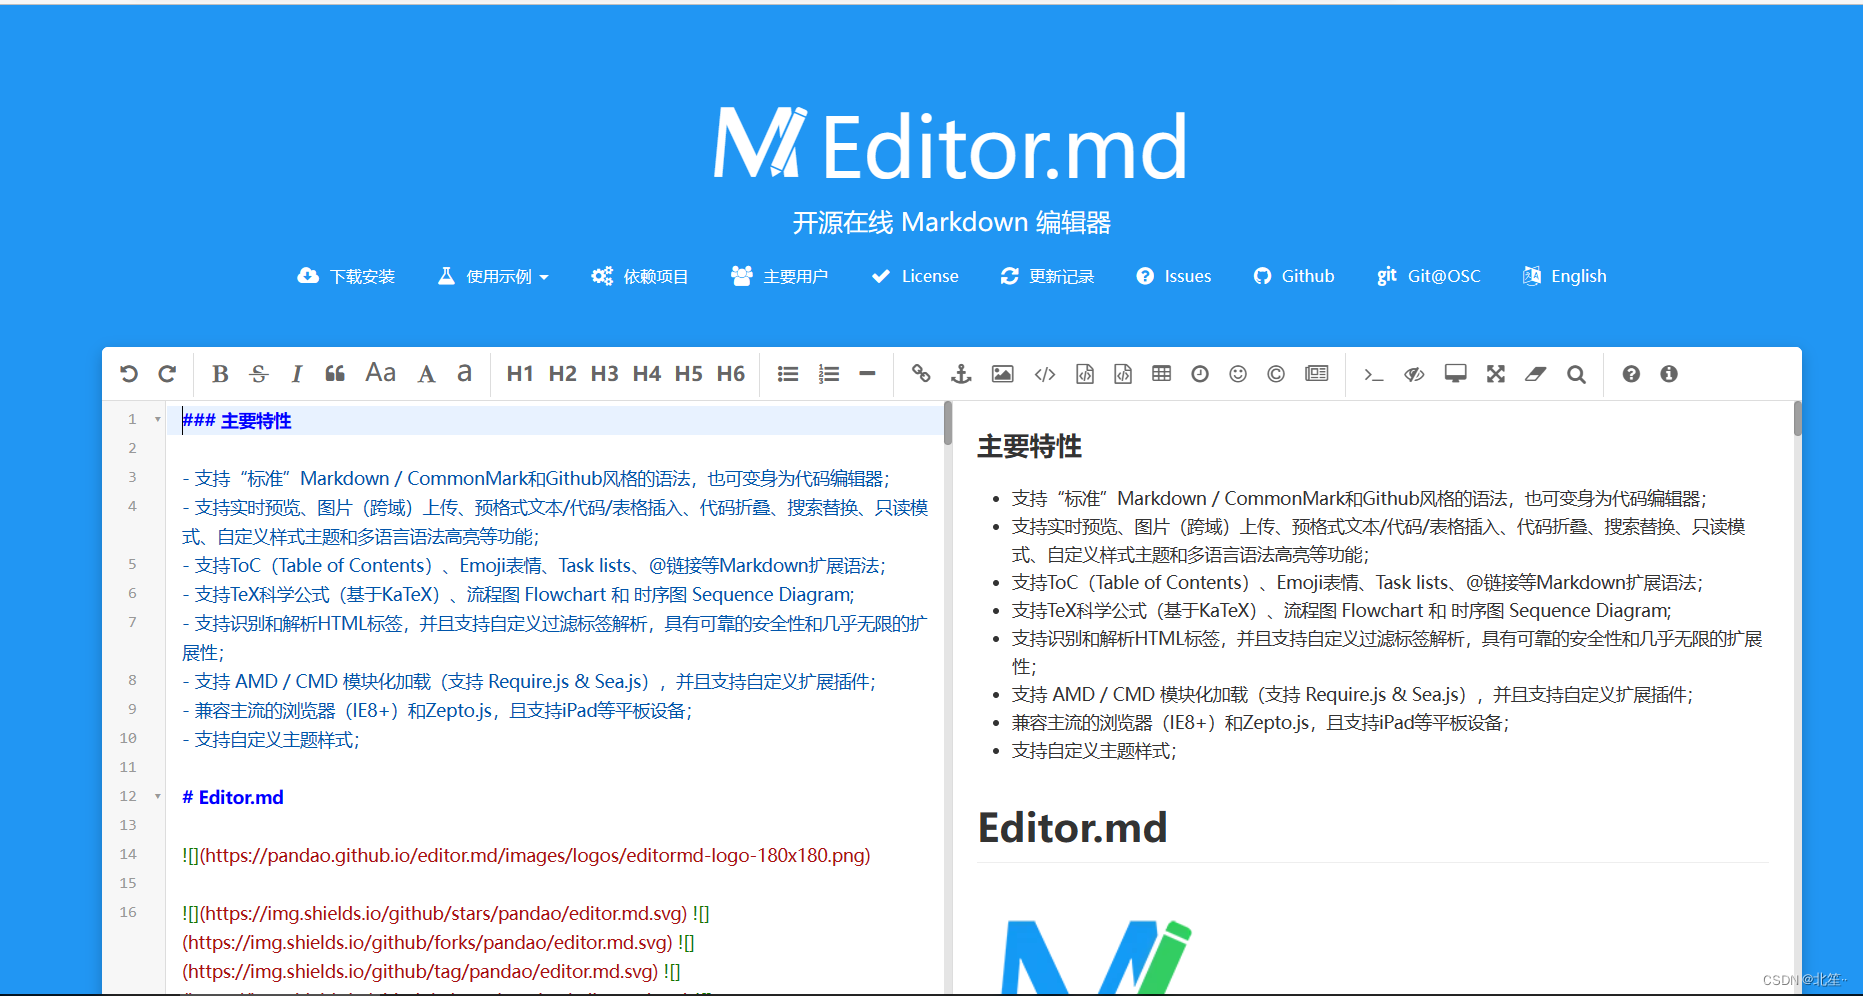The width and height of the screenshot is (1863, 996).
Task: Apply italic formatting with I icon
Action: 297,374
